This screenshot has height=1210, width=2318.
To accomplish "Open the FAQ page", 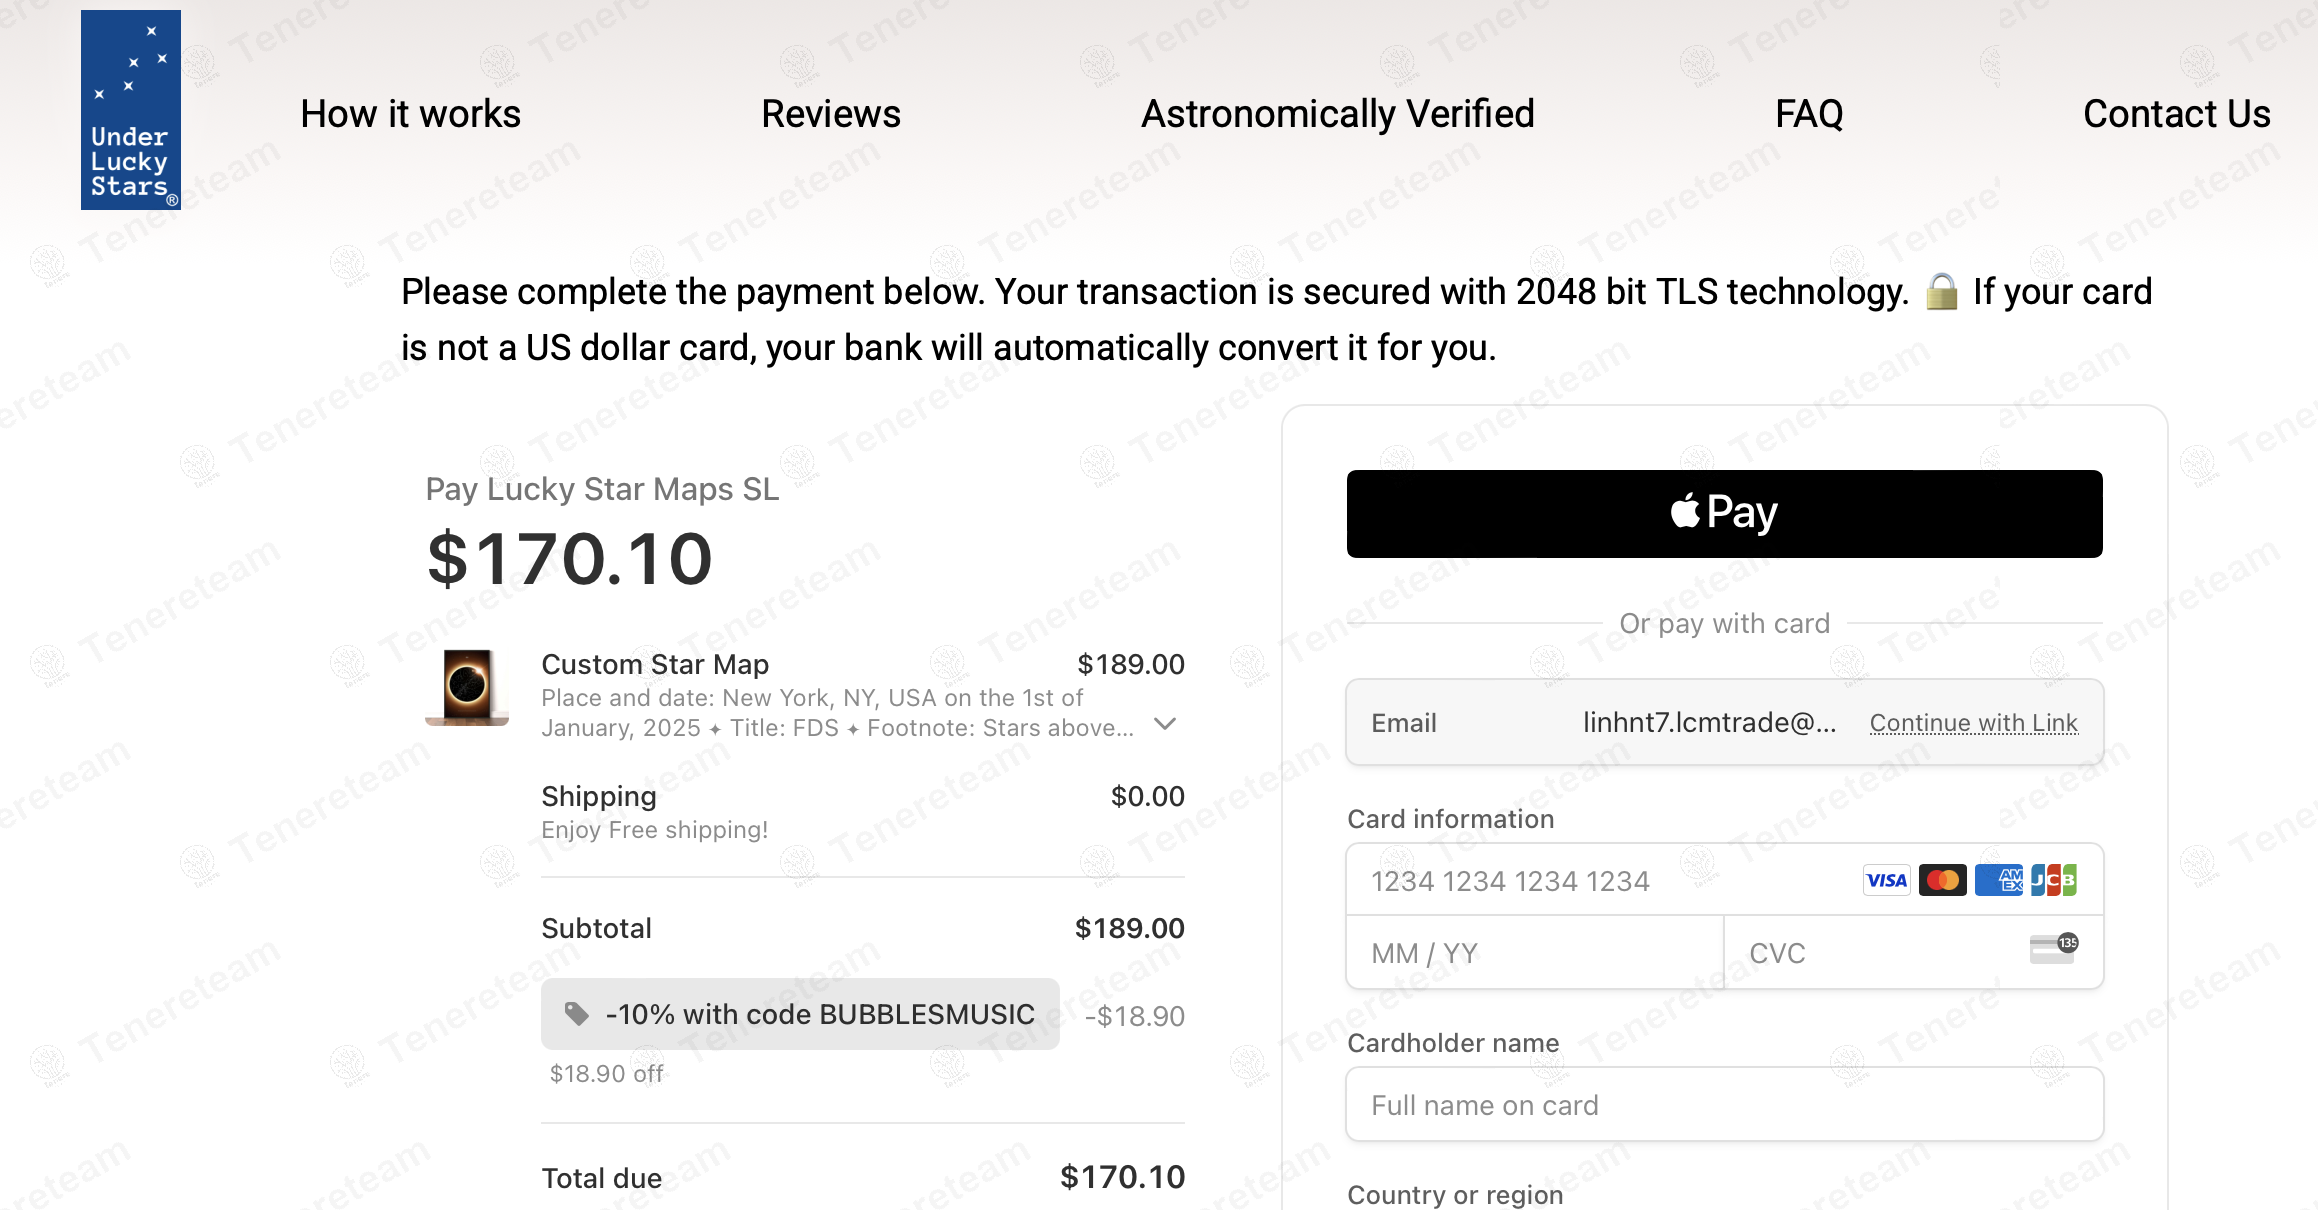I will click(x=1808, y=114).
